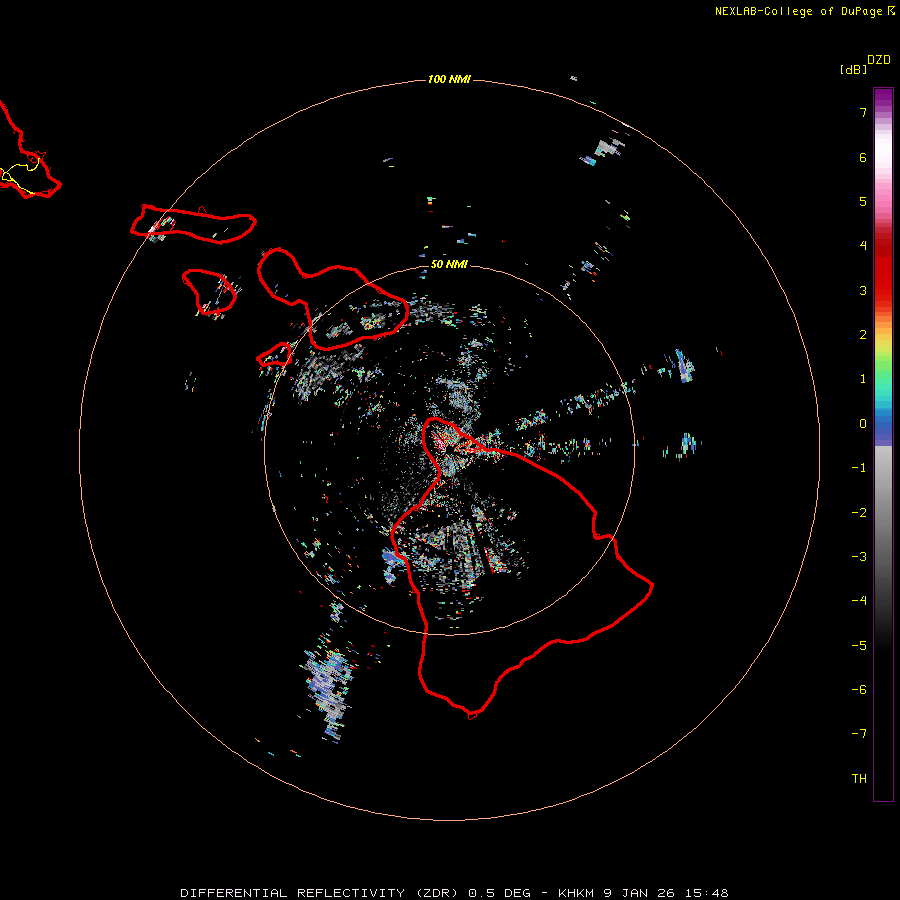This screenshot has width=900, height=900.
Task: Click the -3 value label on the color scale
Action: pyautogui.click(x=859, y=556)
